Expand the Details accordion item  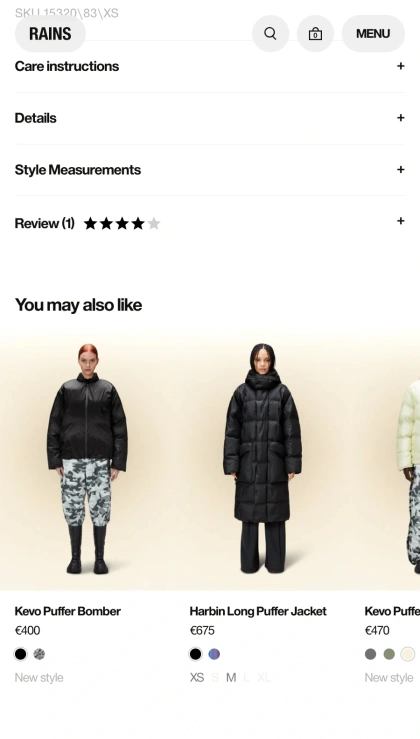pos(210,118)
